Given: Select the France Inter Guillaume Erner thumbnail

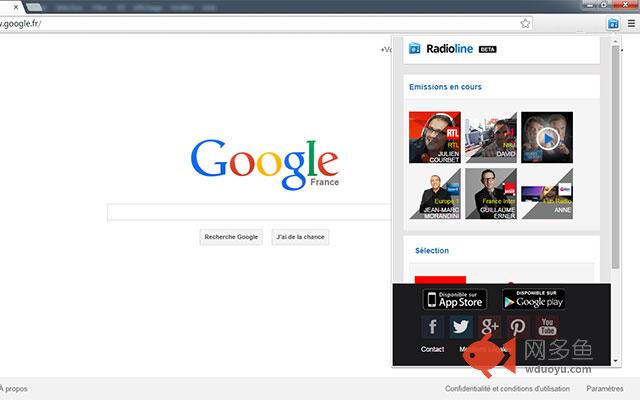Looking at the screenshot, I should click(x=491, y=194).
